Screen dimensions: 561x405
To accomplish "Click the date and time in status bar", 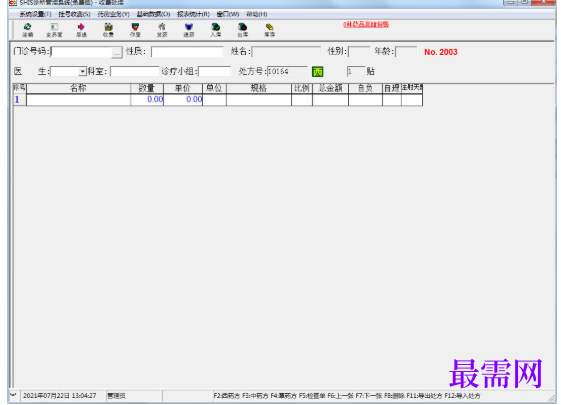I will pos(60,396).
